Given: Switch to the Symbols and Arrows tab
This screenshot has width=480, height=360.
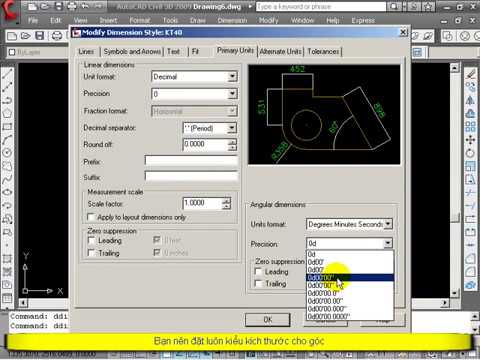Looking at the screenshot, I should pos(132,51).
